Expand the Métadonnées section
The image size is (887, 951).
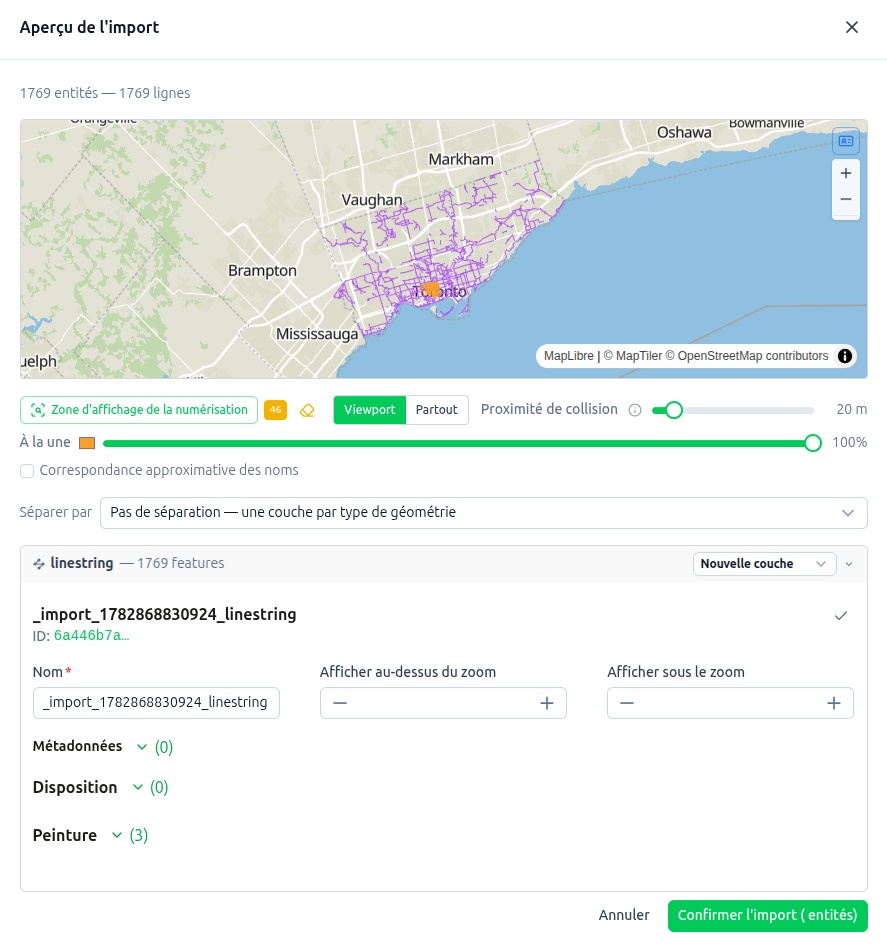[103, 747]
